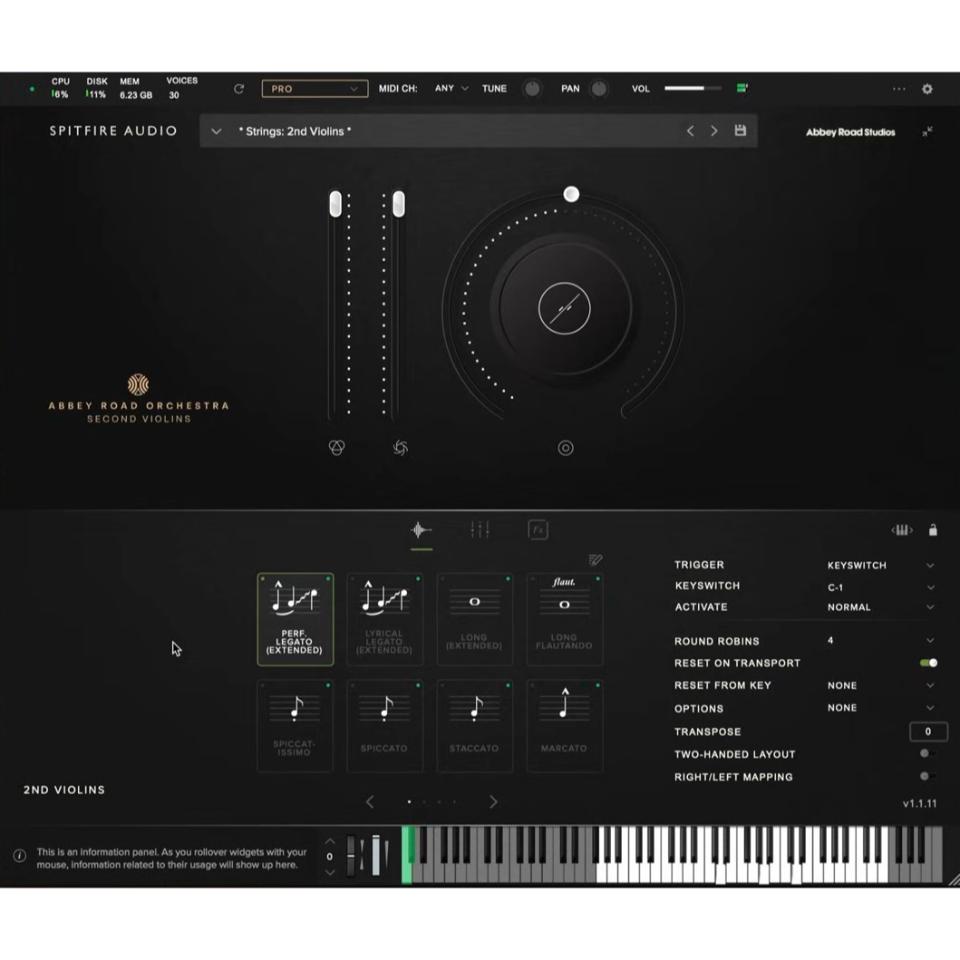
Task: Click the dynamics icon below right slider
Action: coord(400,448)
